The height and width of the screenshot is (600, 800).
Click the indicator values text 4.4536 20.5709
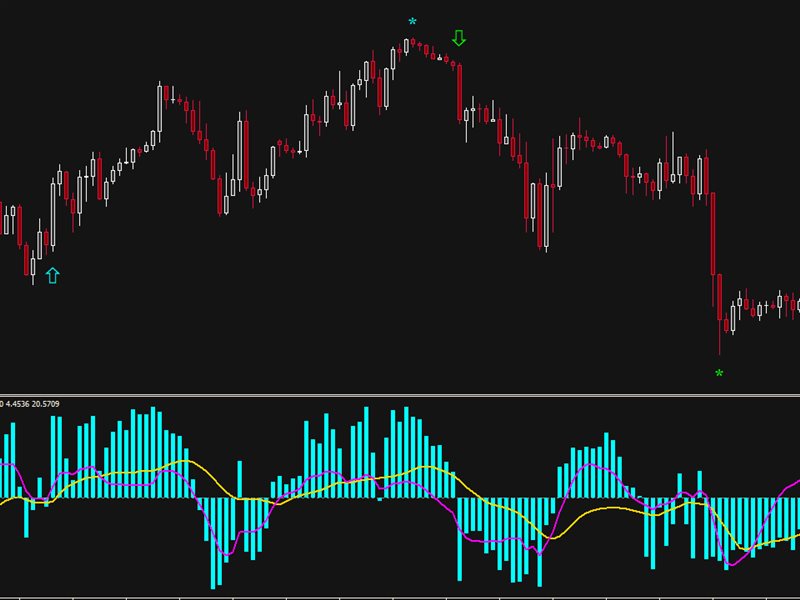(33, 404)
